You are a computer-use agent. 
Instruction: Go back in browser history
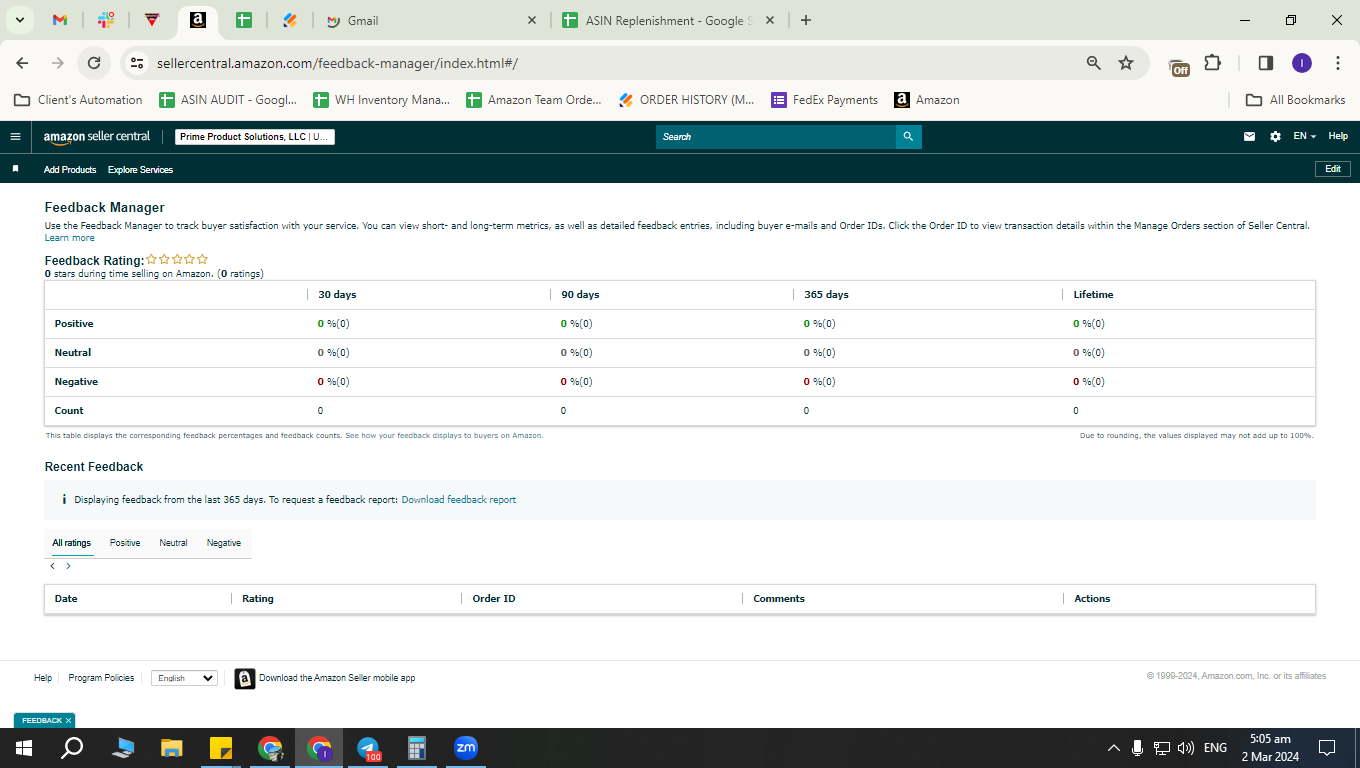pos(22,63)
